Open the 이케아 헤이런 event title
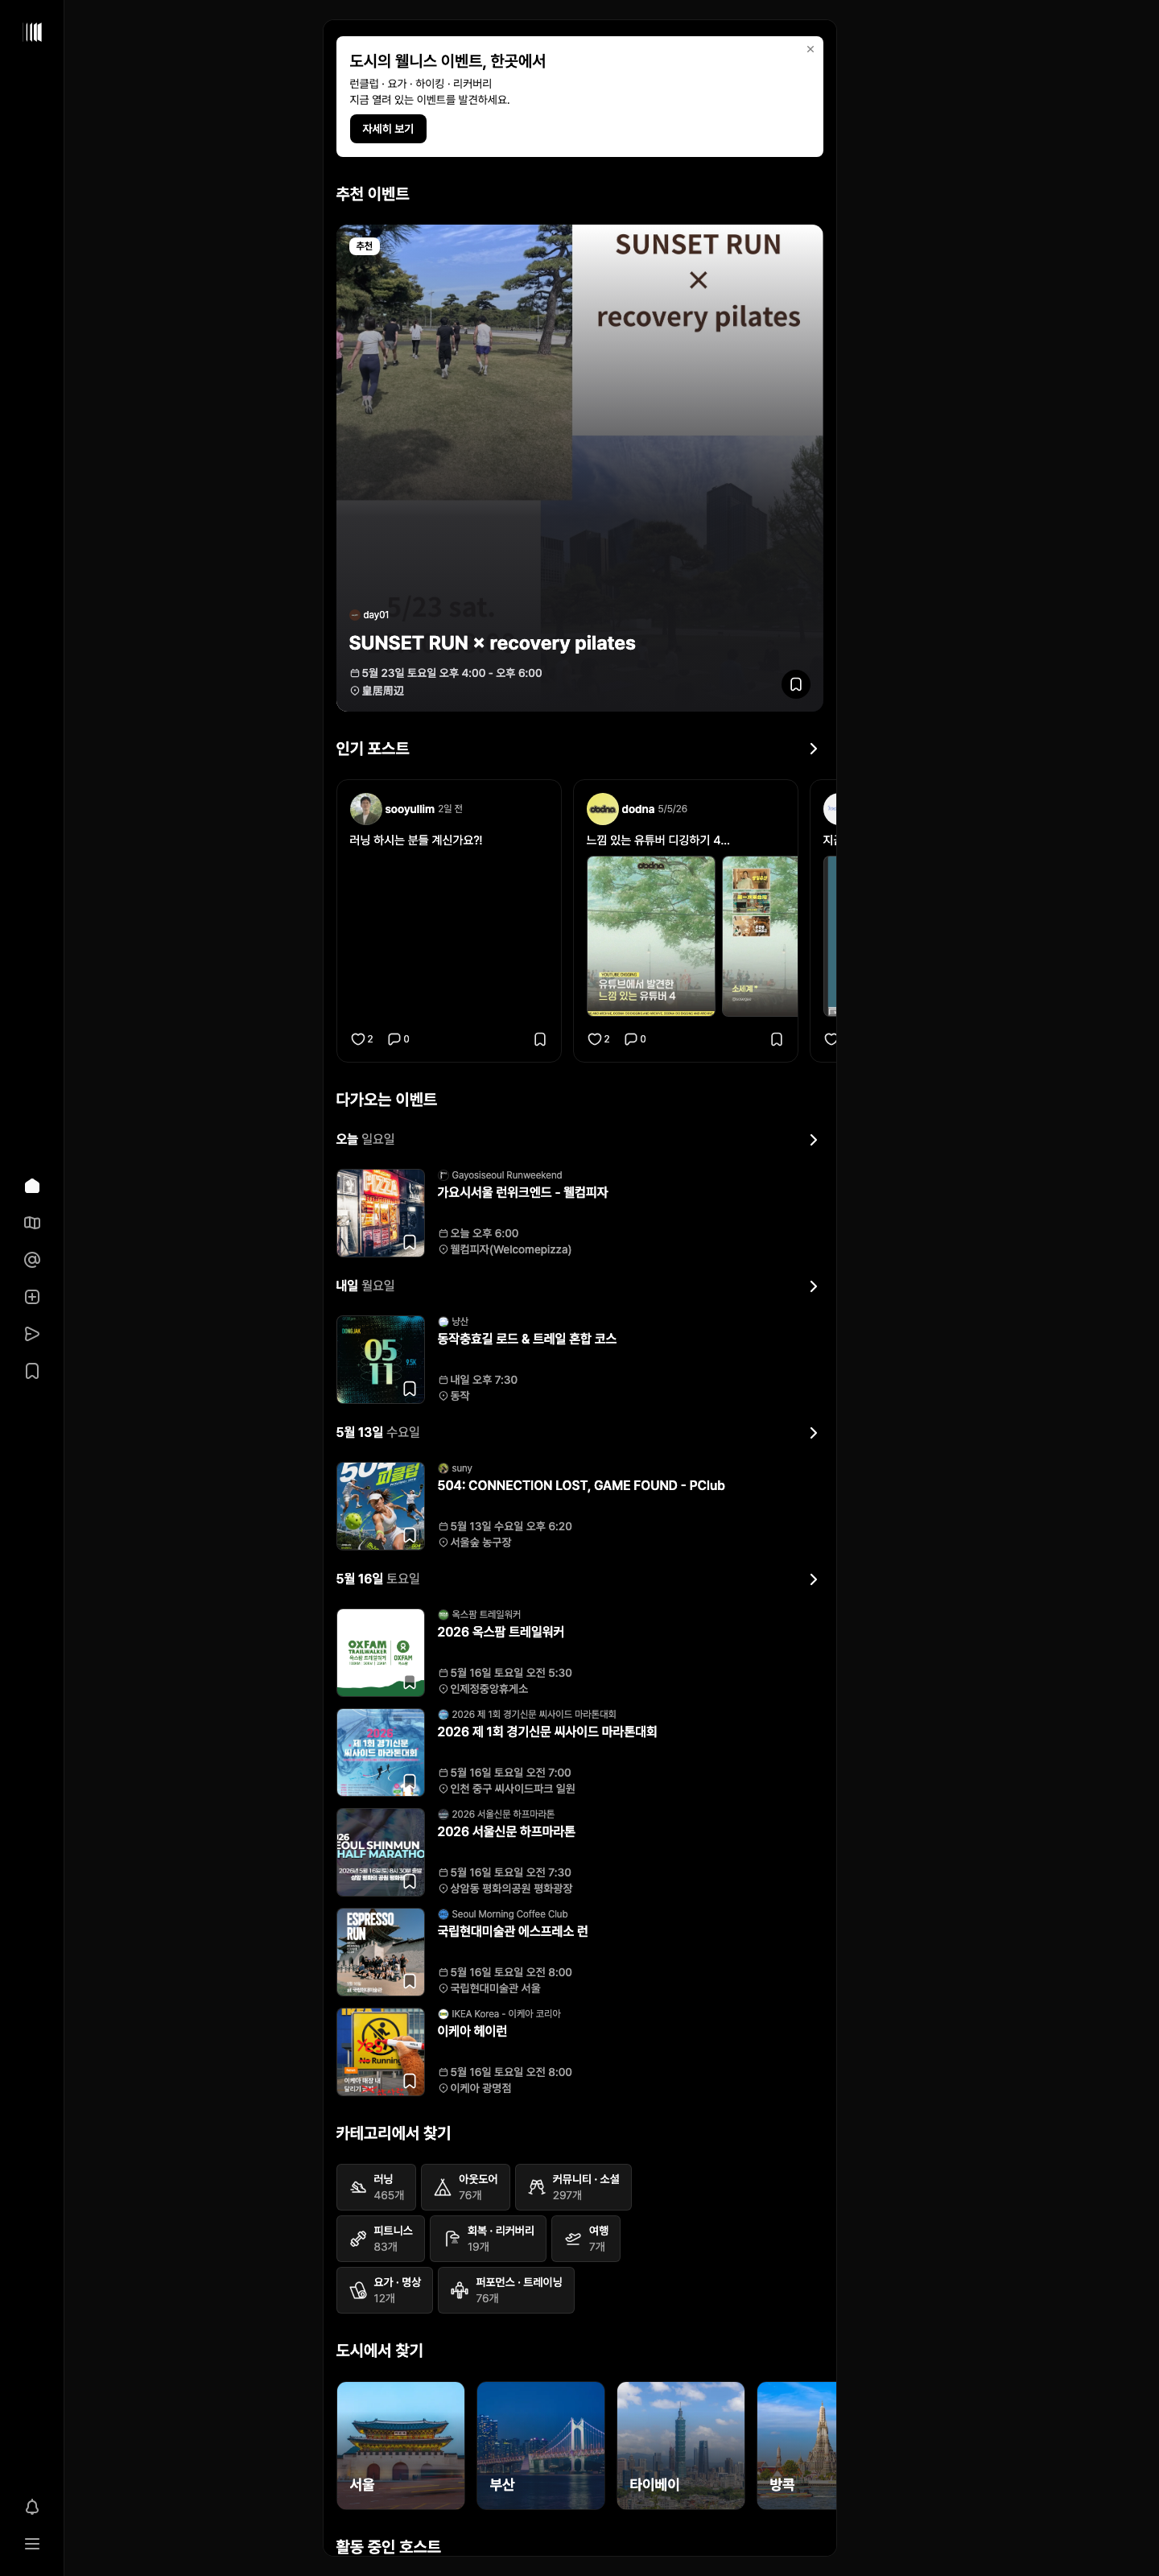Screen dimensions: 1159x2576 point(472,2031)
